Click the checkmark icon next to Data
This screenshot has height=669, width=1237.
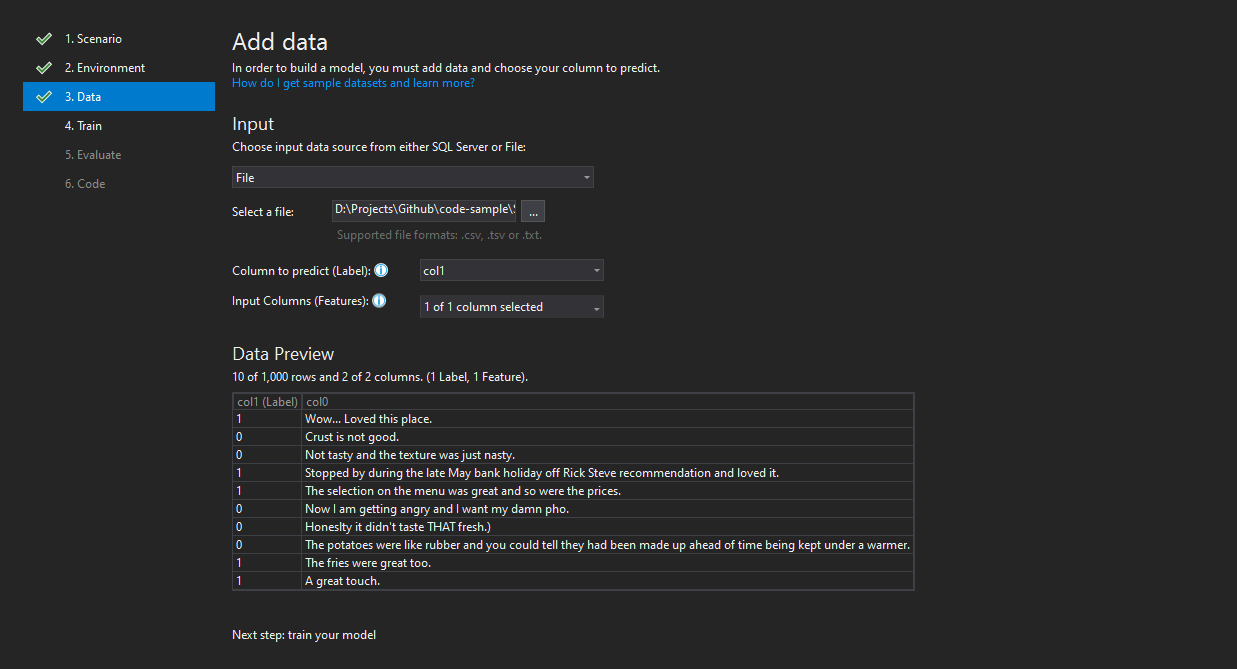[x=43, y=97]
